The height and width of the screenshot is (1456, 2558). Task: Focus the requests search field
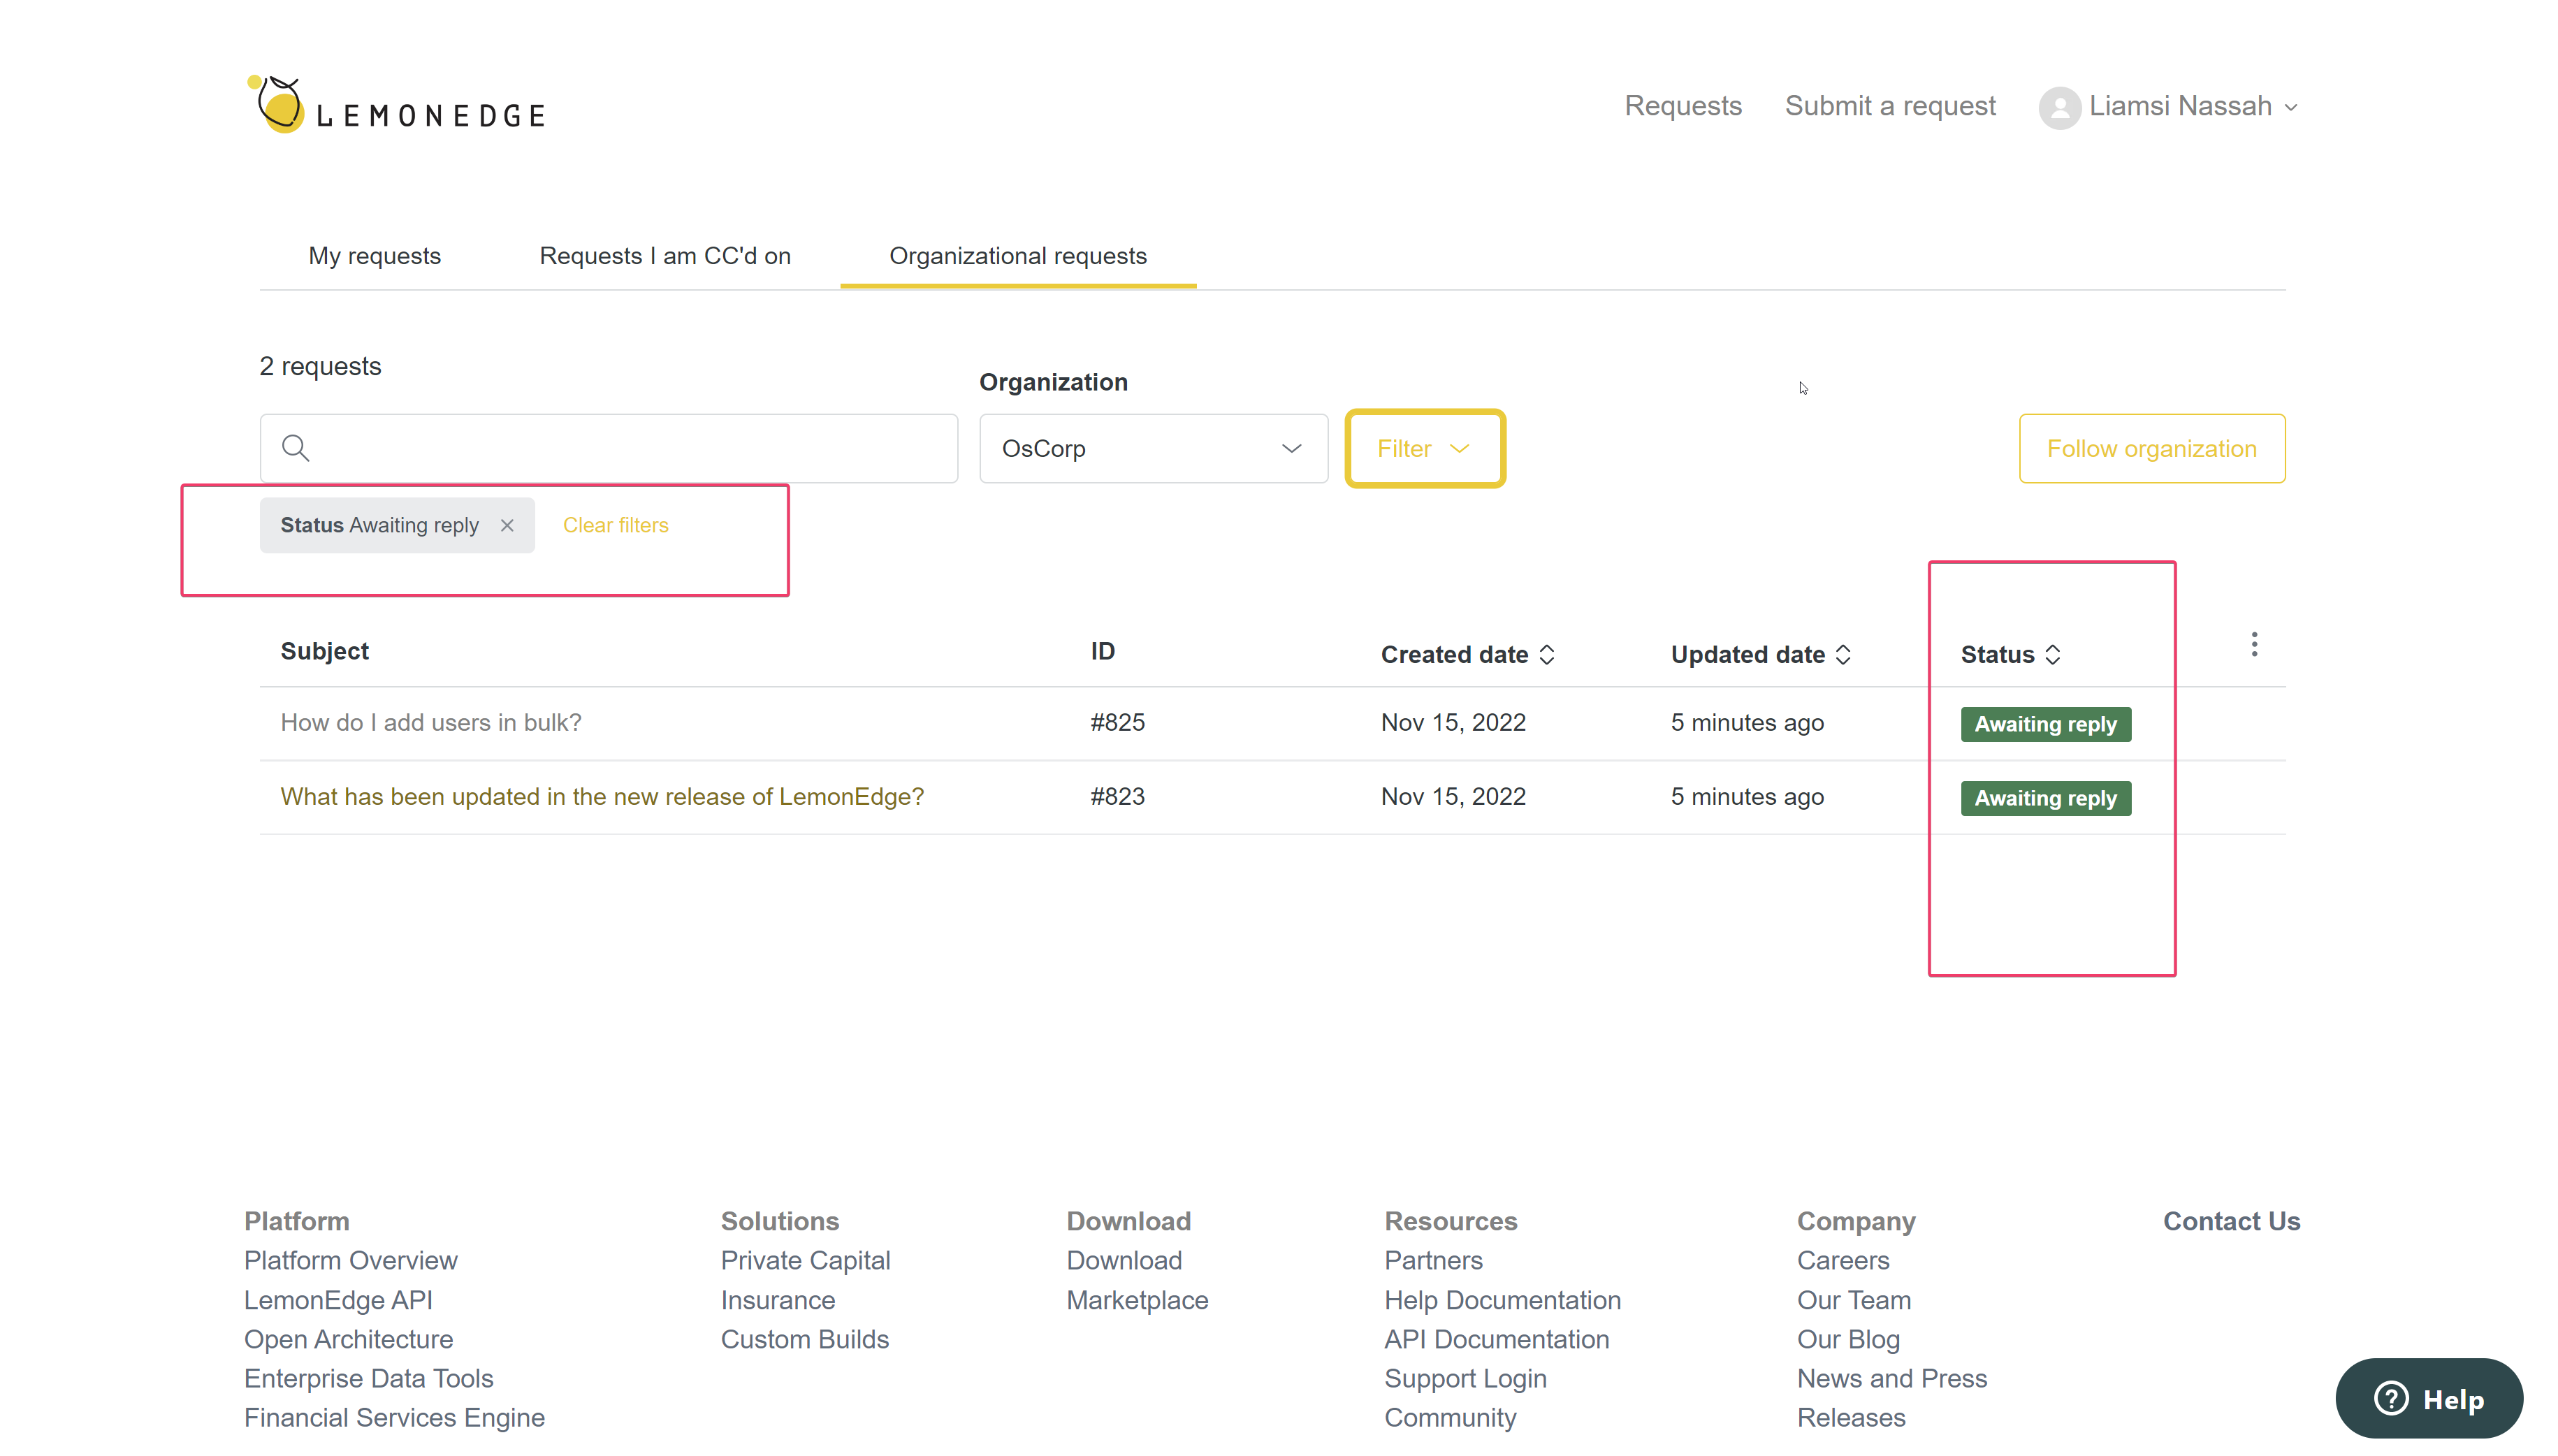coord(608,448)
